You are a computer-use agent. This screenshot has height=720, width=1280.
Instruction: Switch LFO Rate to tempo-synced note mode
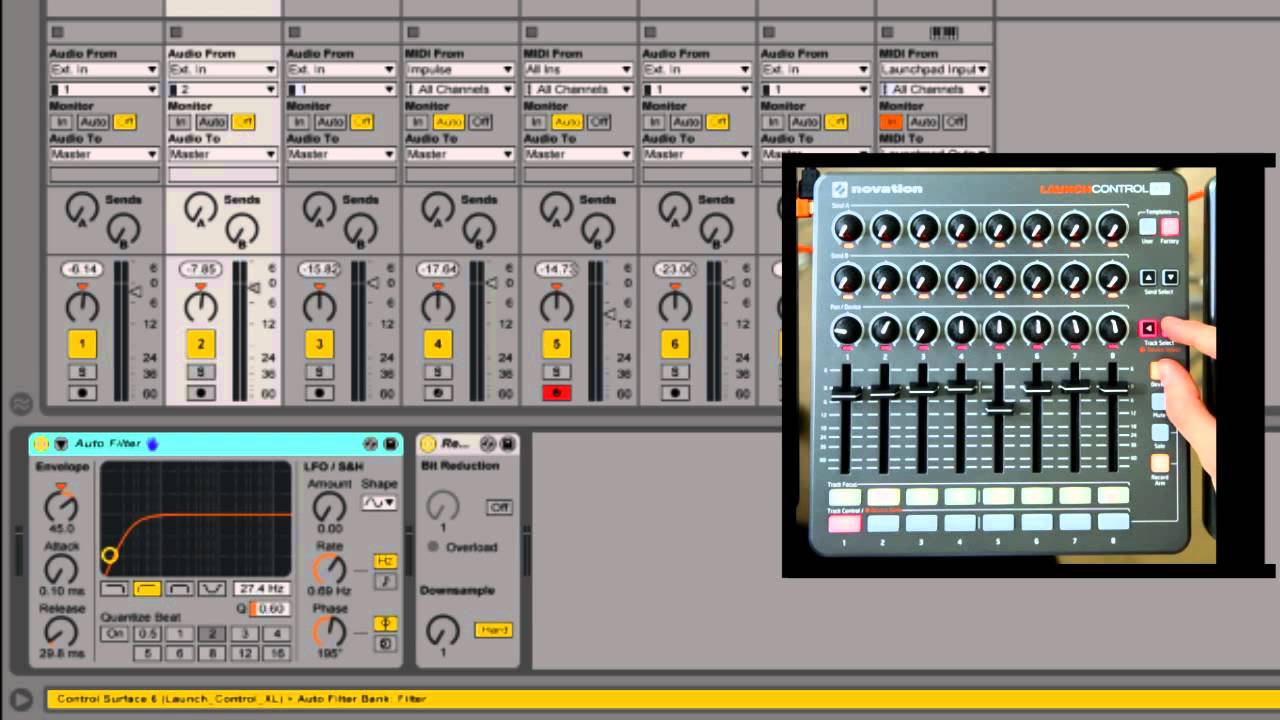[386, 583]
